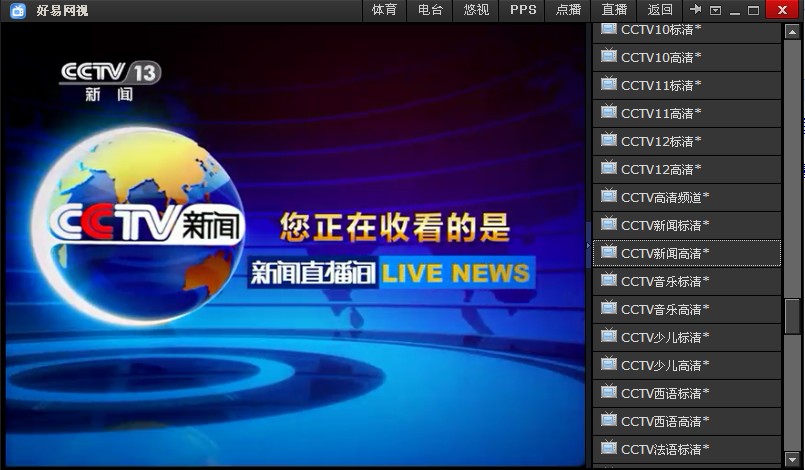This screenshot has height=470, width=805.
Task: Click TV icon beside CCTV西语标清
Action: pyautogui.click(x=608, y=391)
